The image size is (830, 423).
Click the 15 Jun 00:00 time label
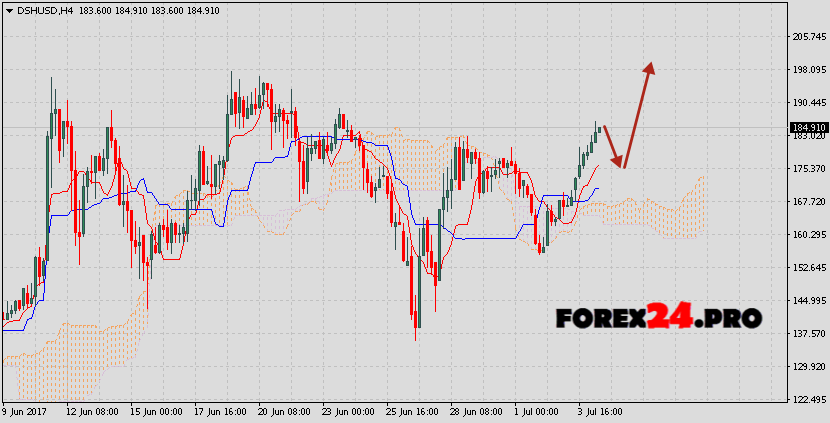coord(148,411)
